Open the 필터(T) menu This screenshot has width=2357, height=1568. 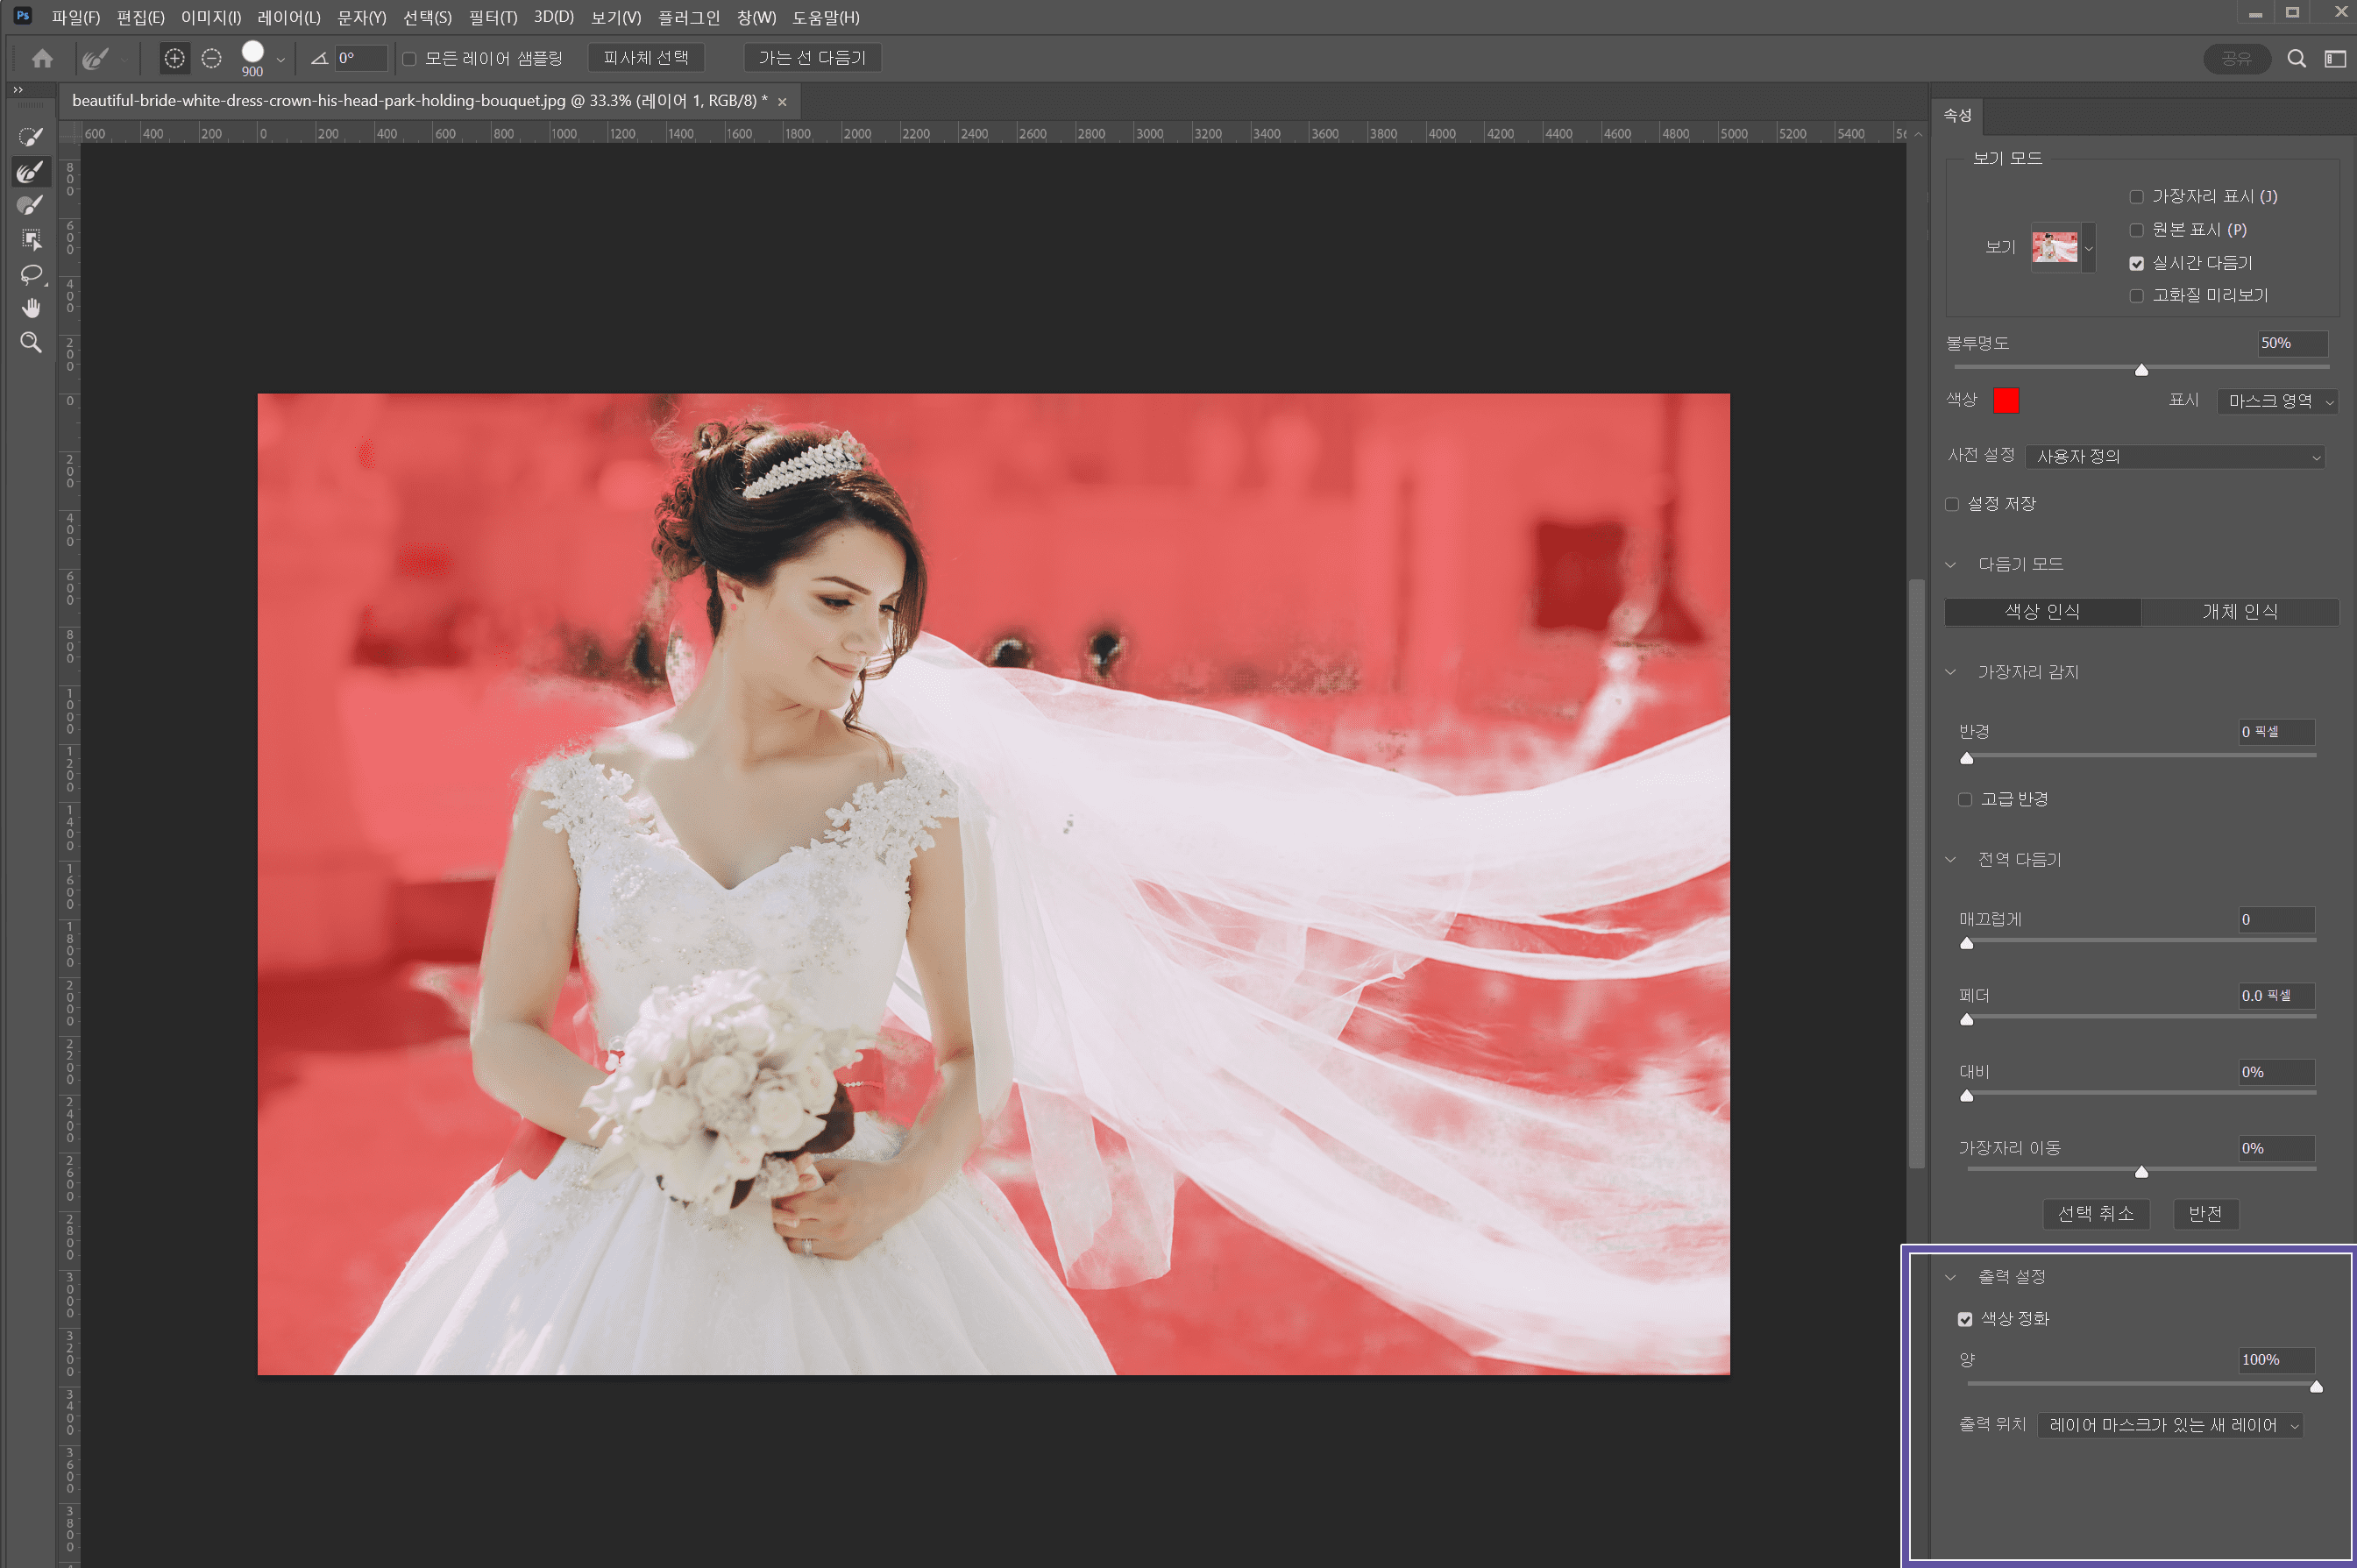tap(492, 17)
